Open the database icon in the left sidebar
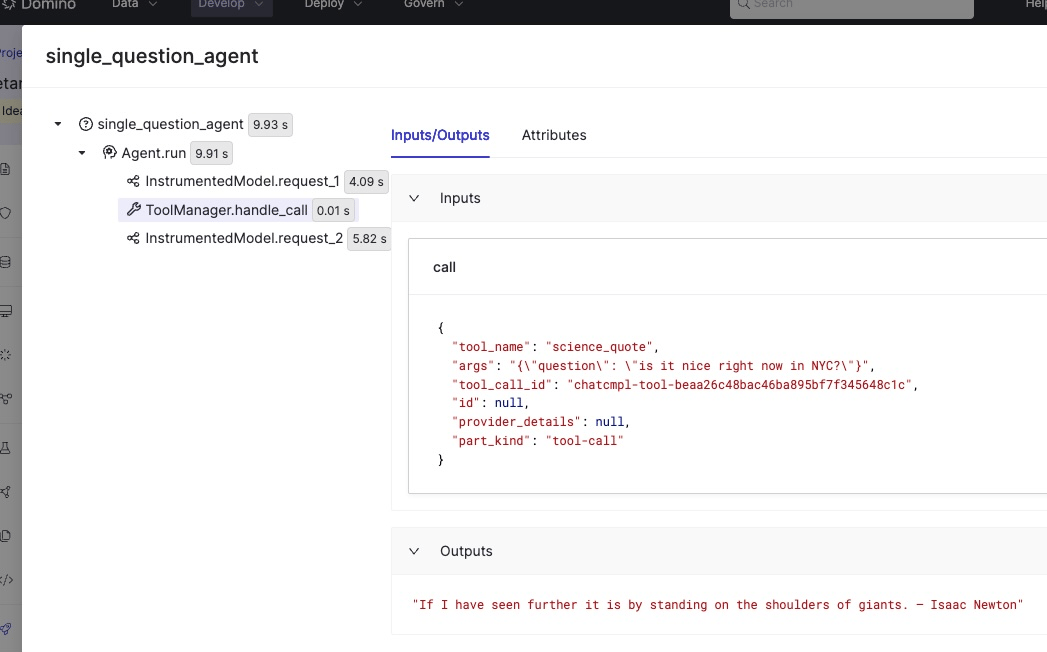This screenshot has width=1047, height=652. click(x=5, y=262)
